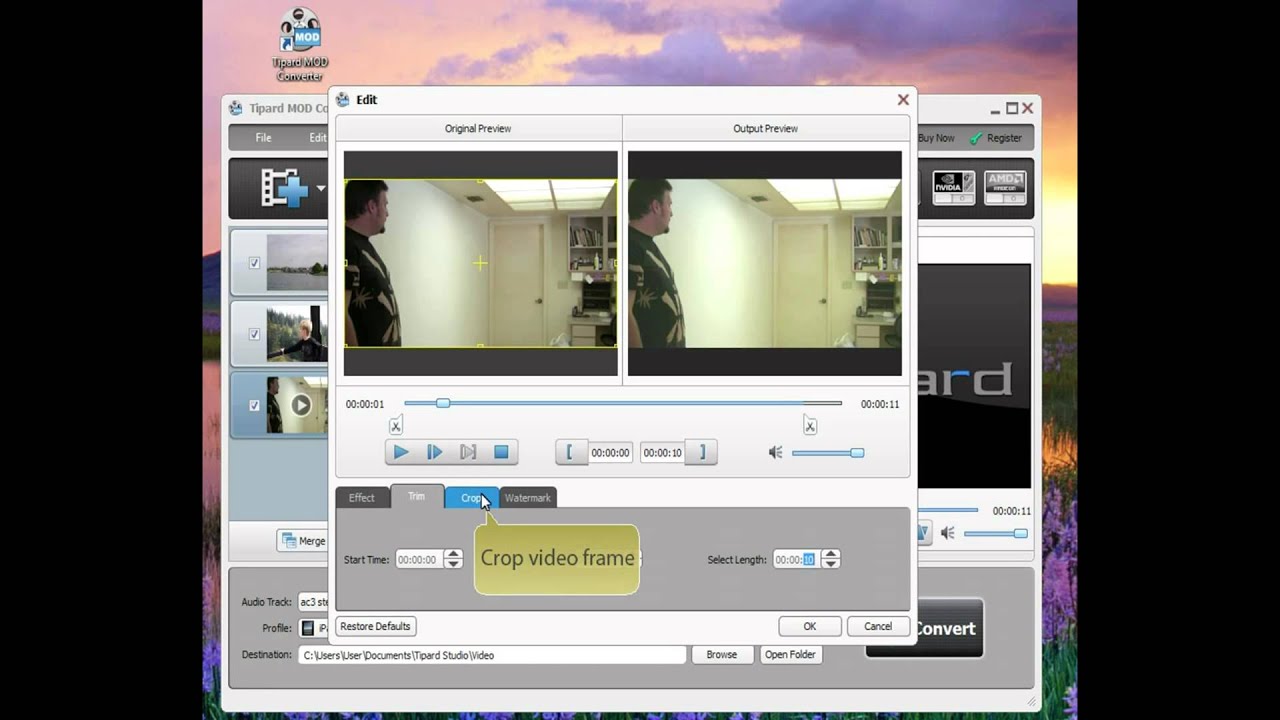Click right scissors trim marker

(810, 426)
